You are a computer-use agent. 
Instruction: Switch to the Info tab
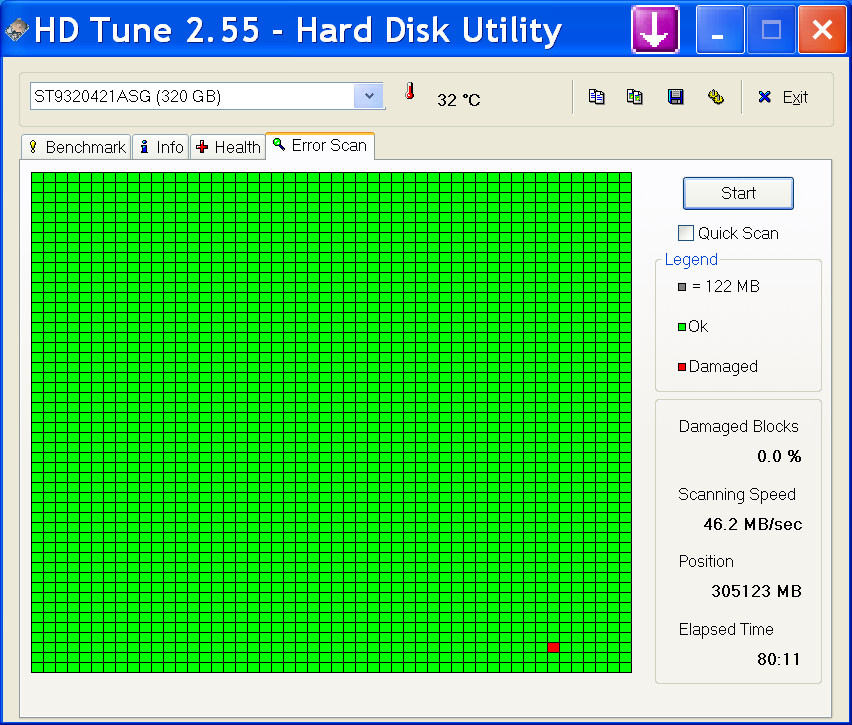[161, 147]
